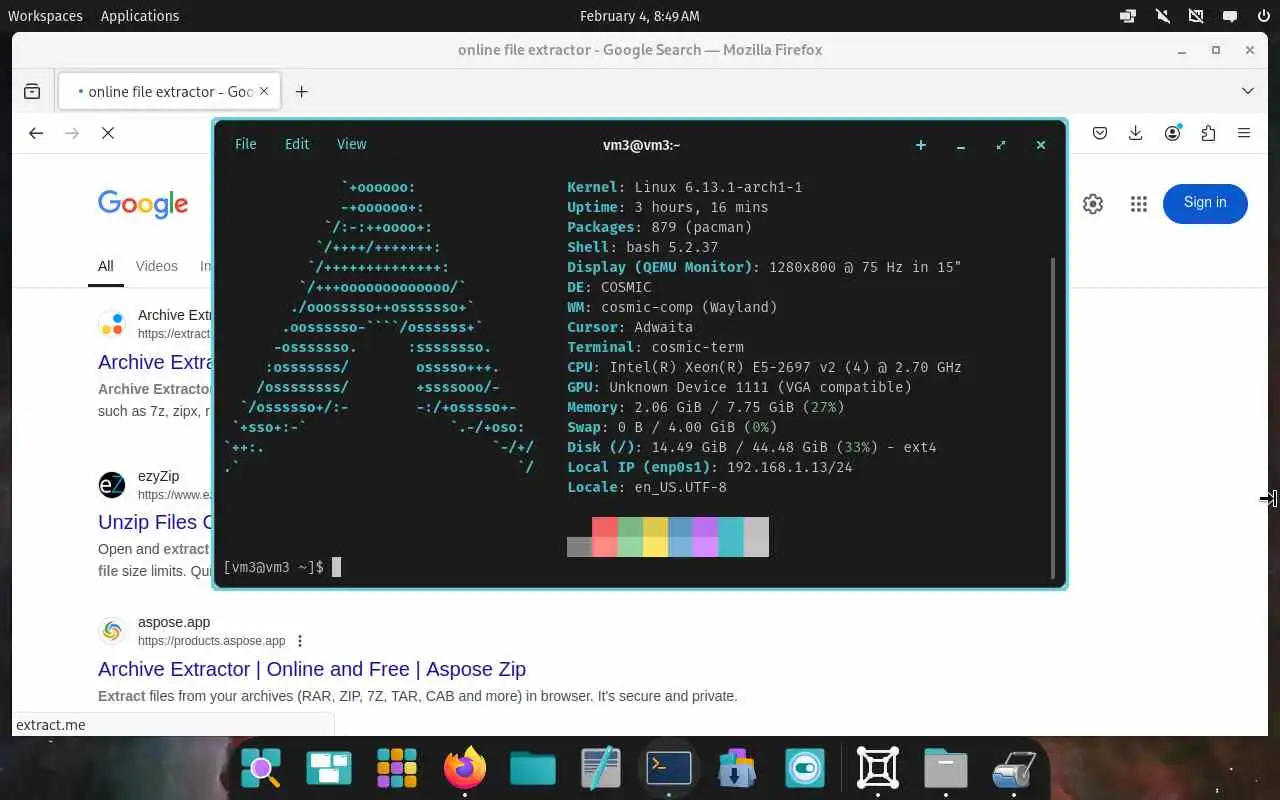Click the 'Shell: bash 5.2.37' line
This screenshot has height=800, width=1280.
[643, 247]
